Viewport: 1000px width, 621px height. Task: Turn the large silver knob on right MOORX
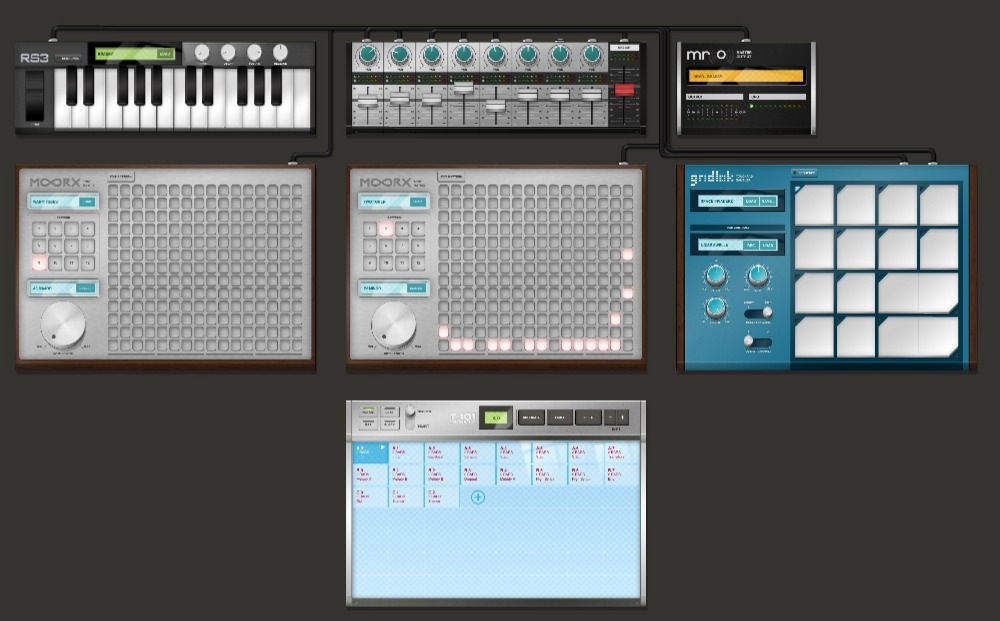393,325
